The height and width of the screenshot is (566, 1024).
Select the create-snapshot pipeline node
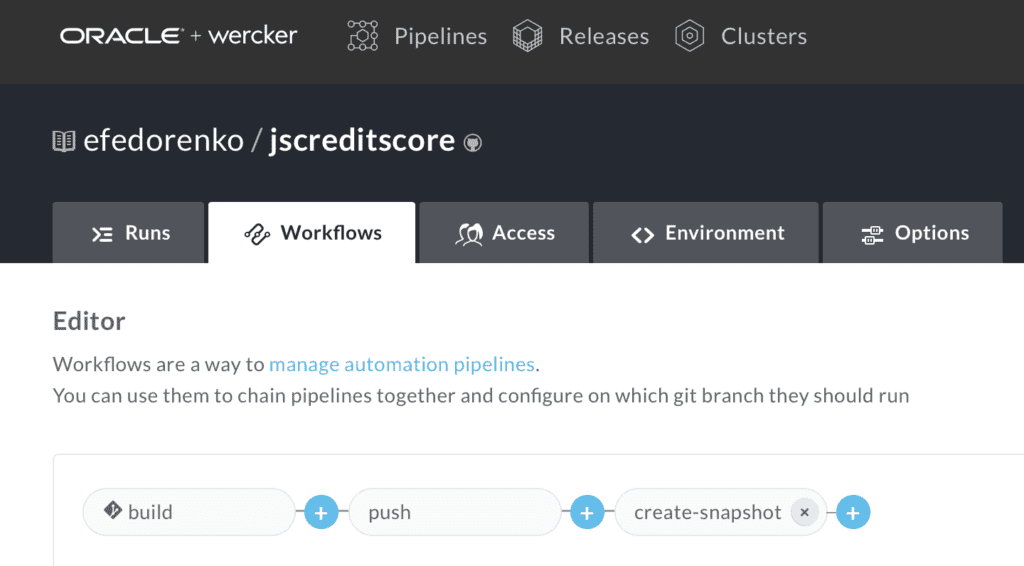(721, 512)
